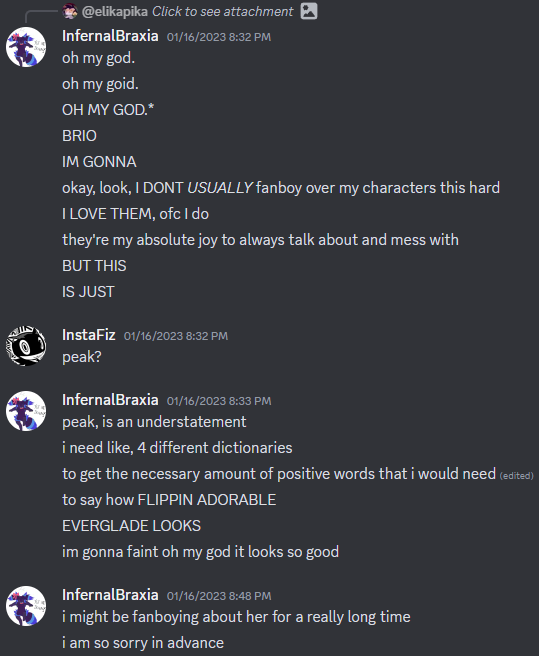Open the image attachment icon in the reply

309,11
